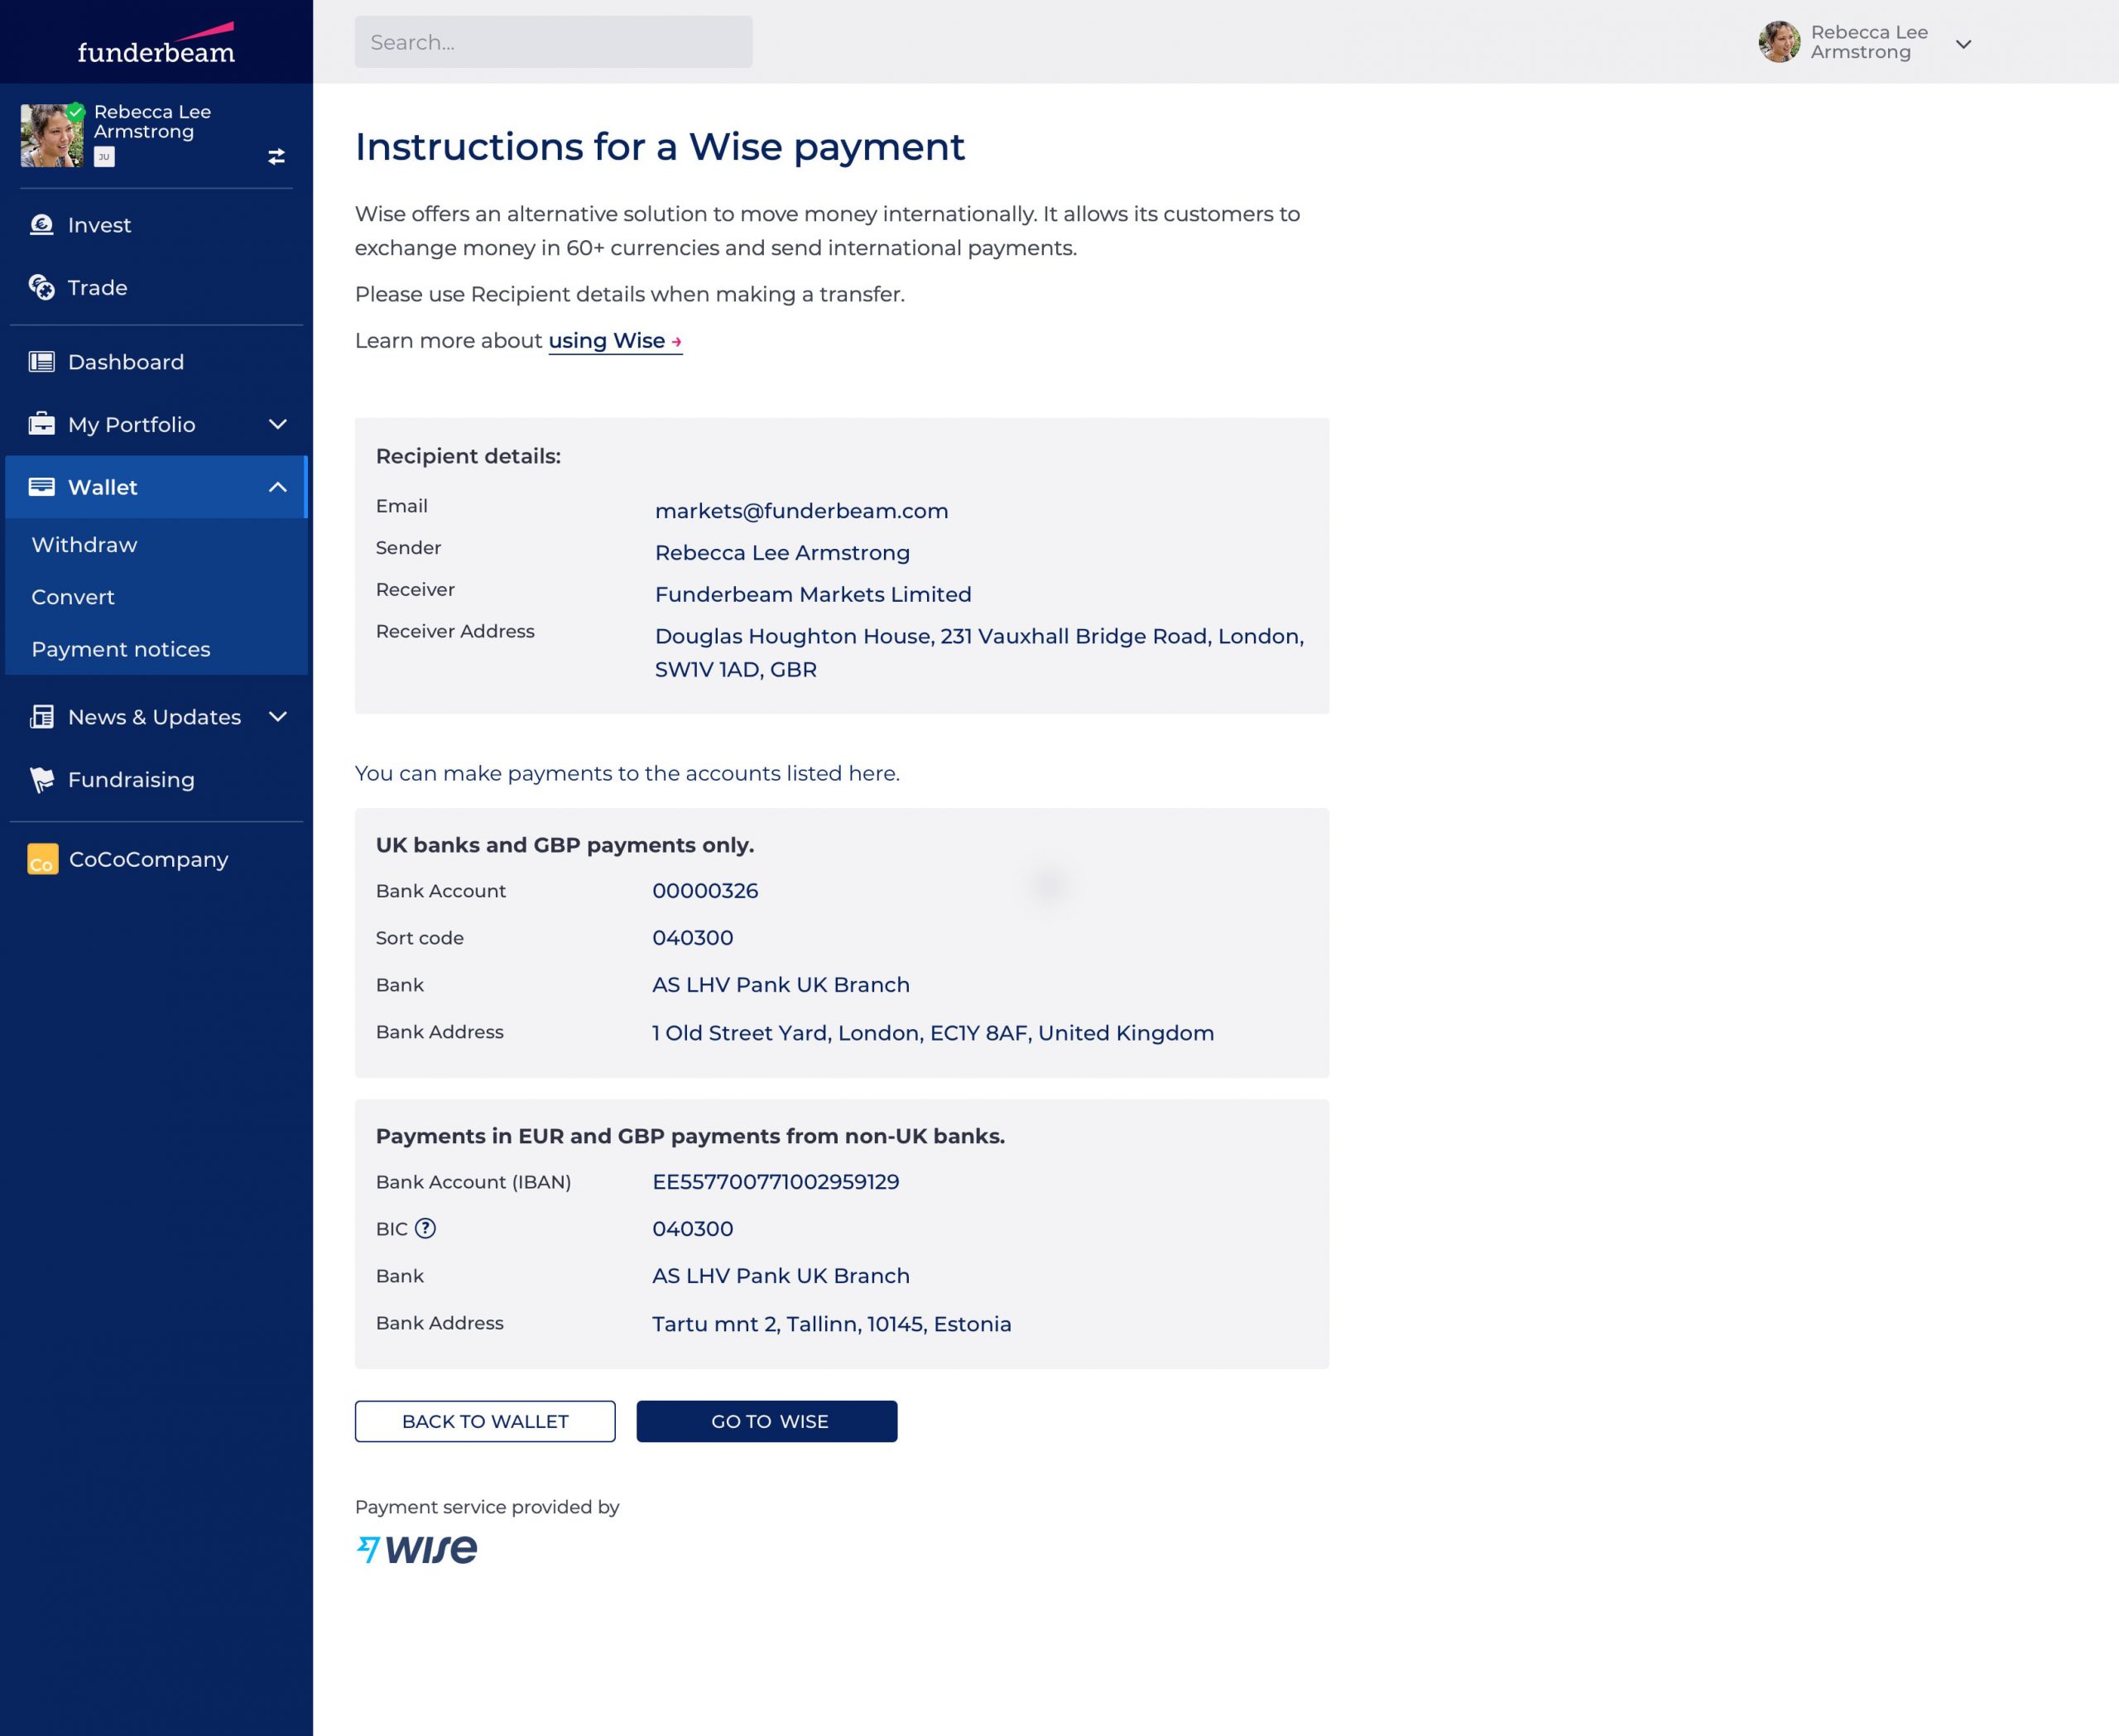Click the News & Updates icon in sidebar

click(42, 717)
